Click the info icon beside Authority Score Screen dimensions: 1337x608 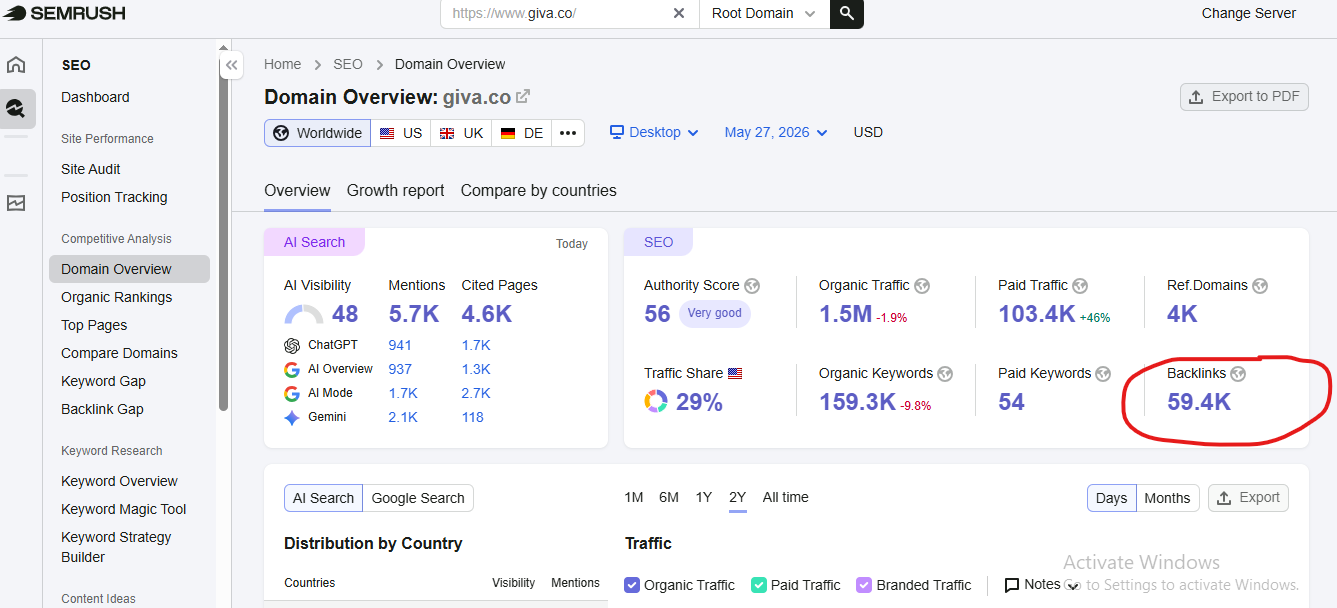click(x=752, y=286)
